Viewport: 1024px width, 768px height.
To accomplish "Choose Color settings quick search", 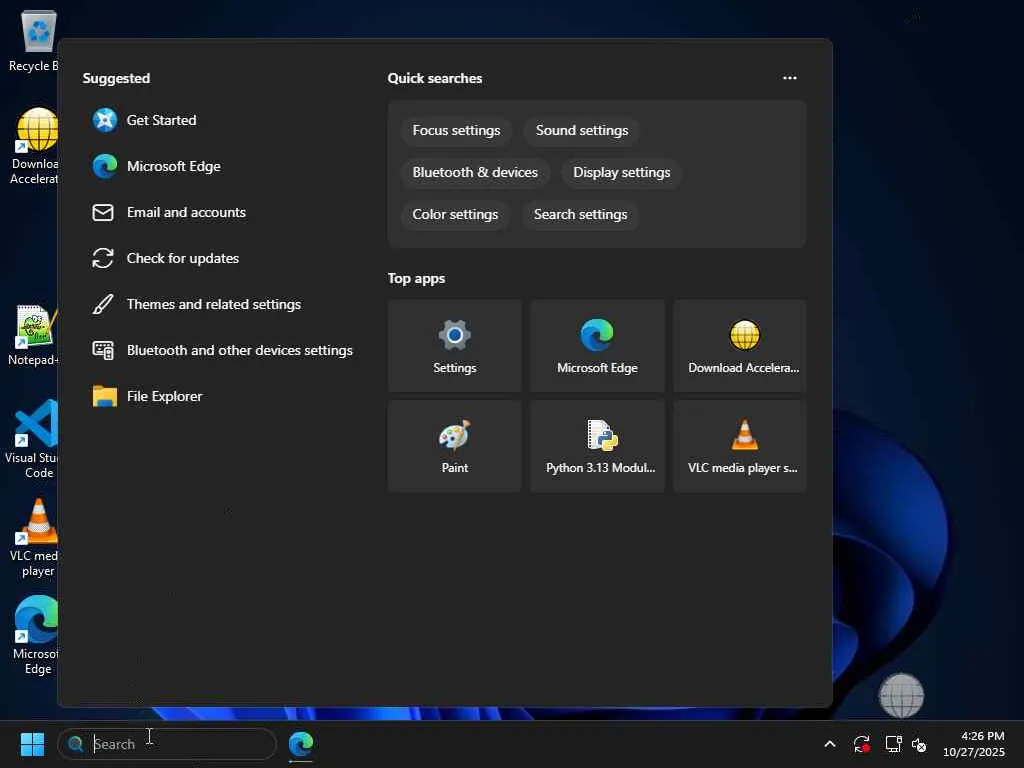I will (x=455, y=214).
